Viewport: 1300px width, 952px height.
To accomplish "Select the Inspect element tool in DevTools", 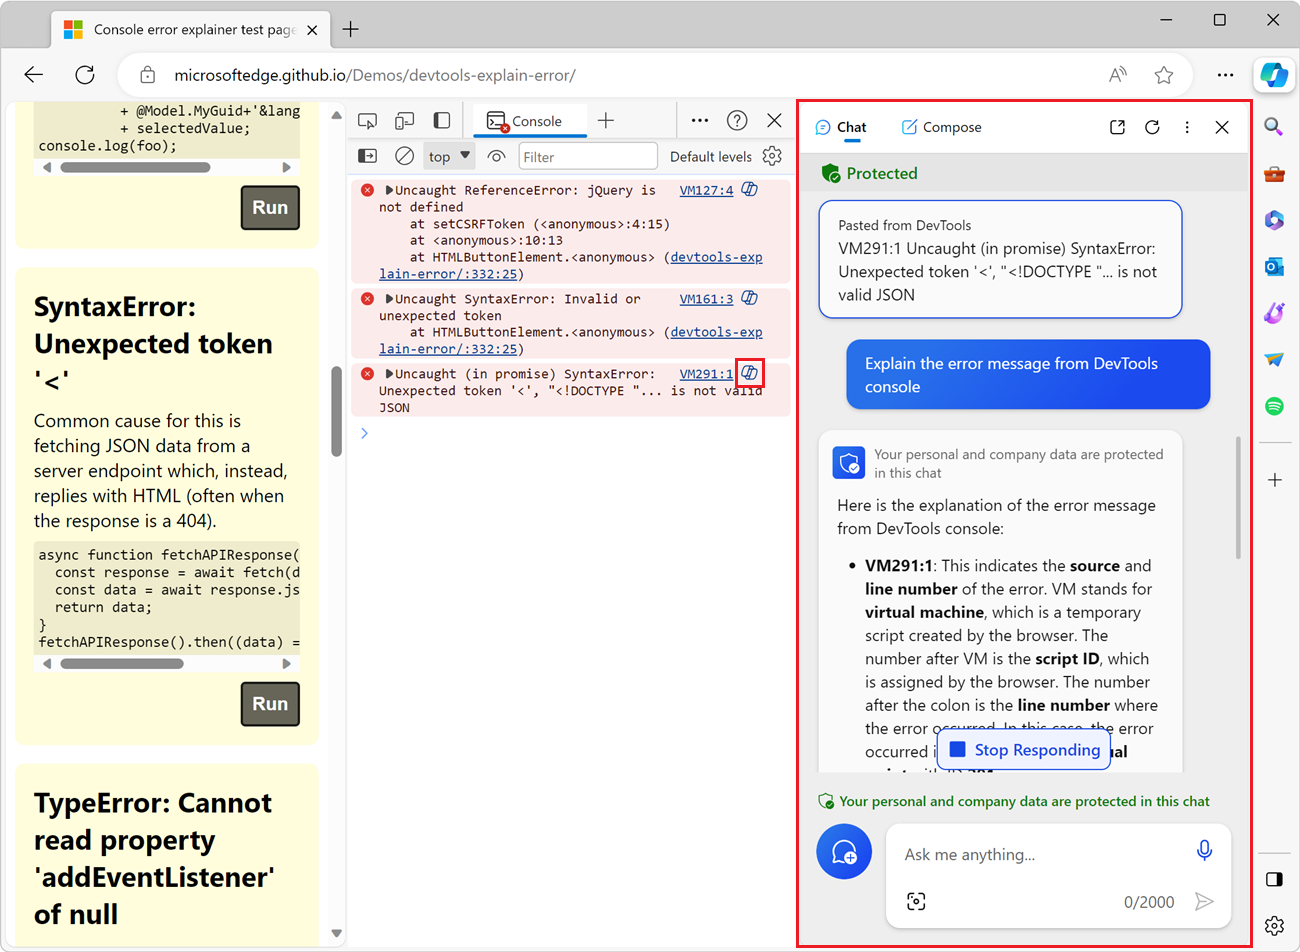I will point(367,119).
